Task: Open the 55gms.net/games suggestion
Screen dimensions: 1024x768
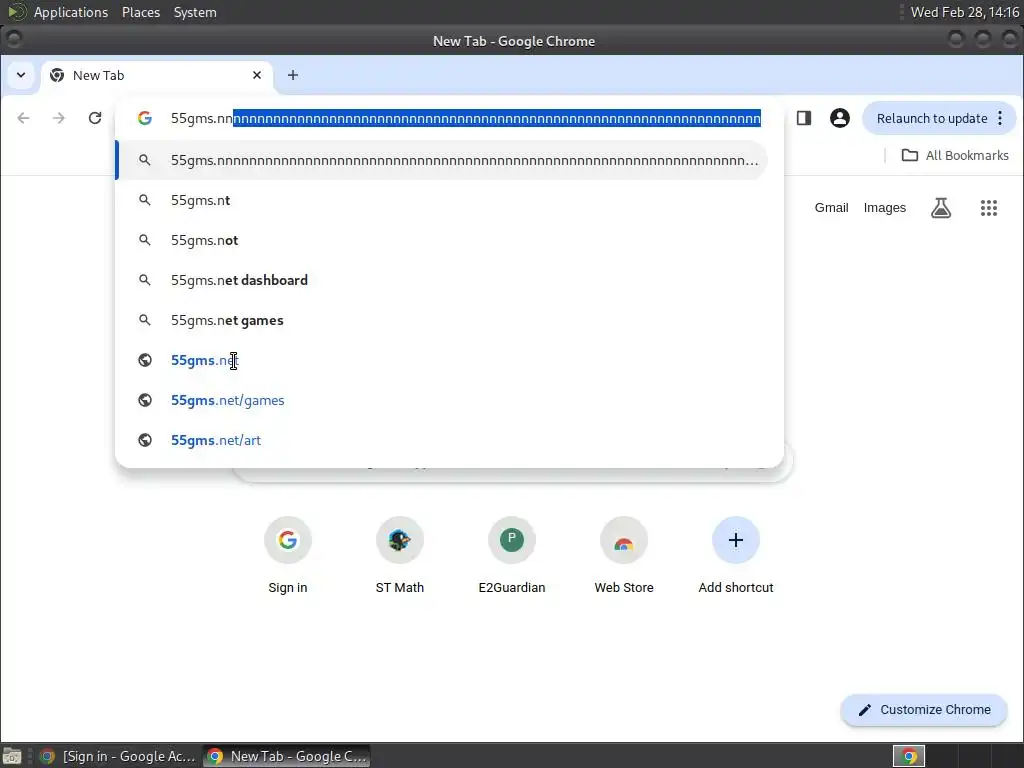Action: click(x=441, y=400)
